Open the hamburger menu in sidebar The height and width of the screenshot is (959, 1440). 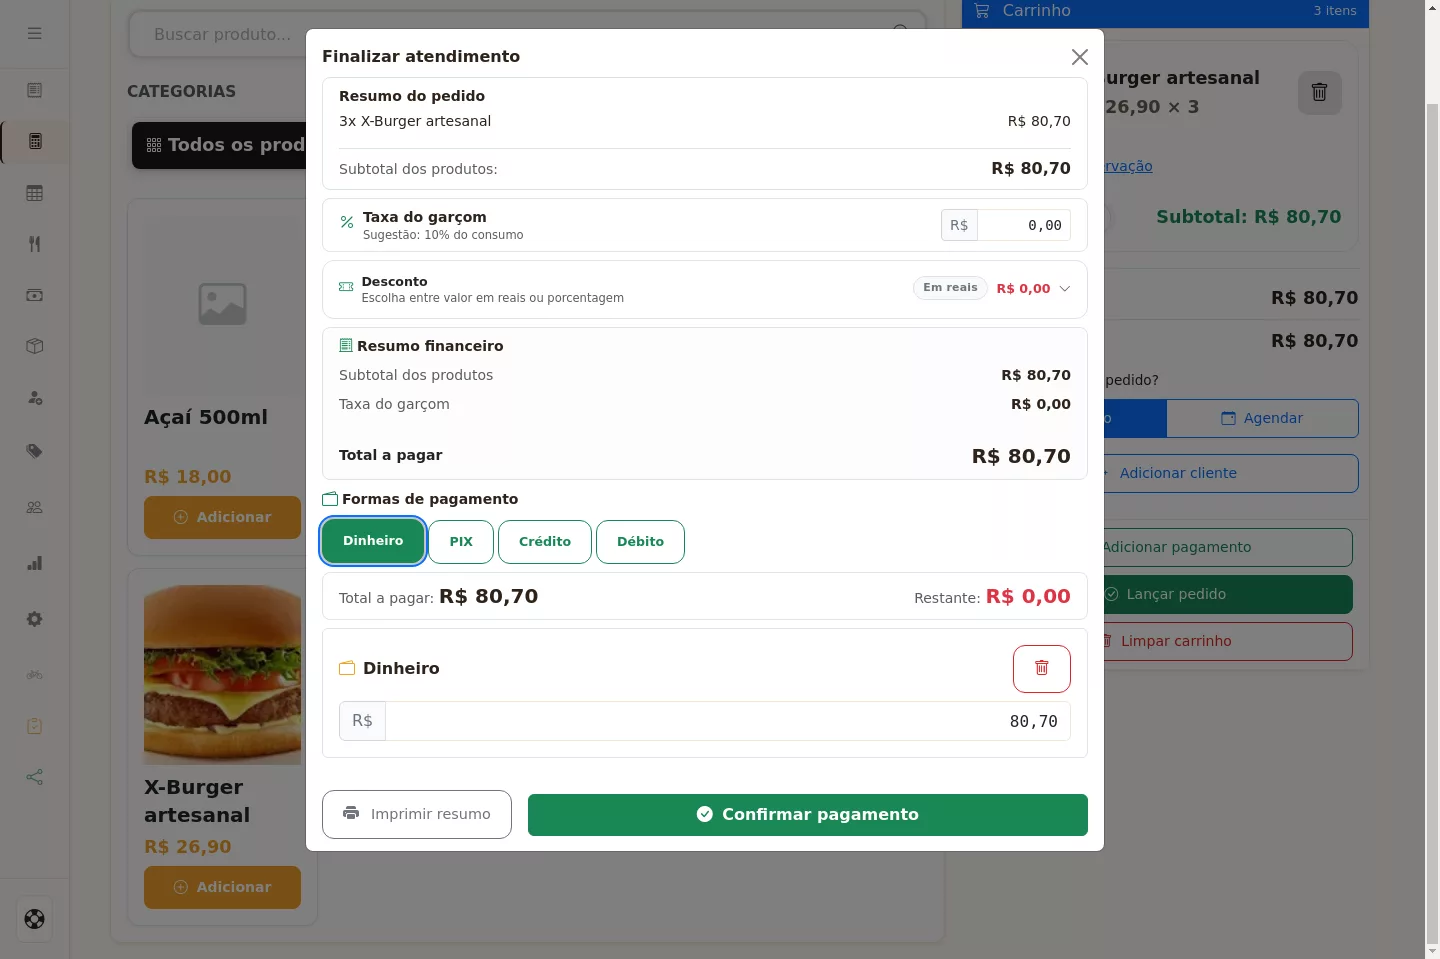click(35, 33)
